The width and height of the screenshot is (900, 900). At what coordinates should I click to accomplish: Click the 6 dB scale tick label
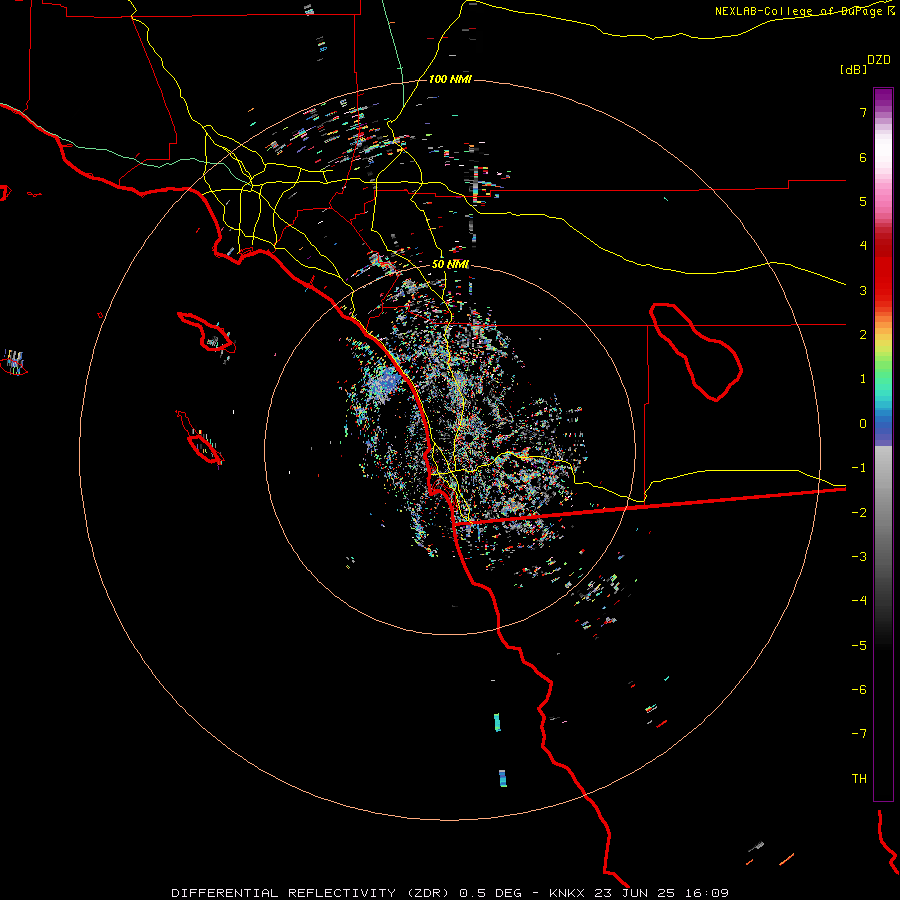tap(863, 157)
